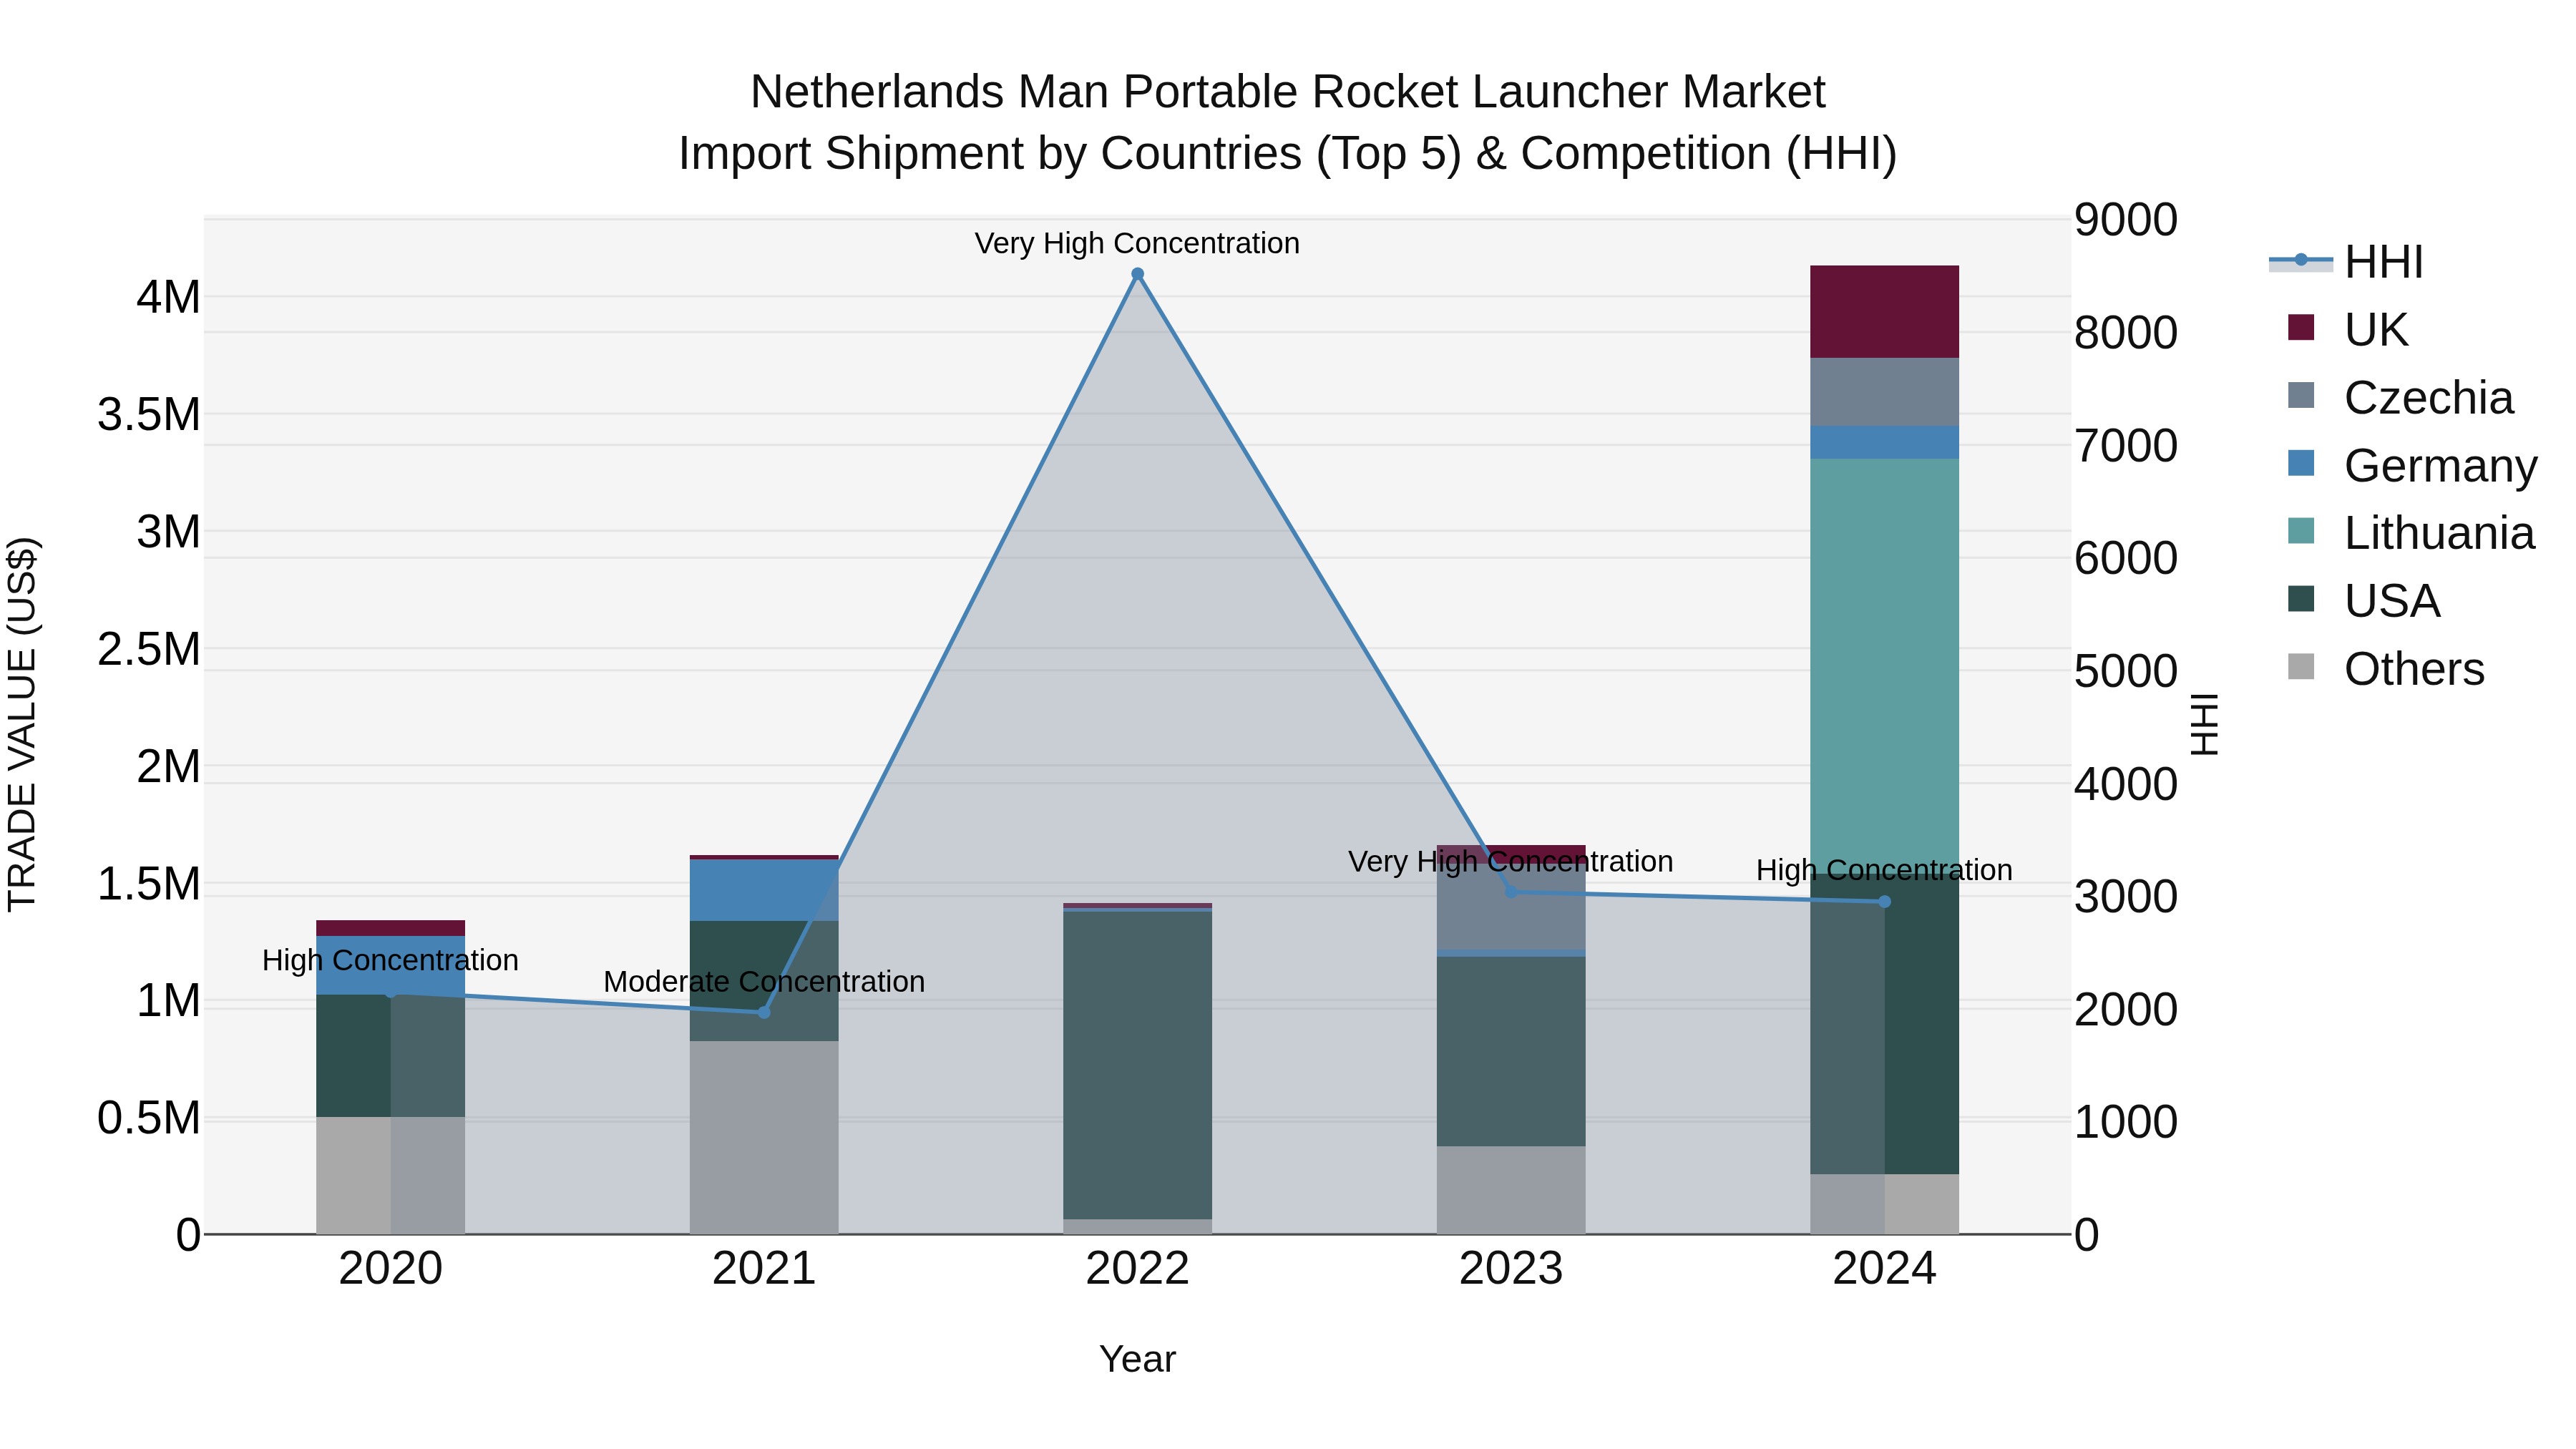The image size is (2576, 1449).
Task: Click the '4M' y-axis tick label
Action: [168, 297]
